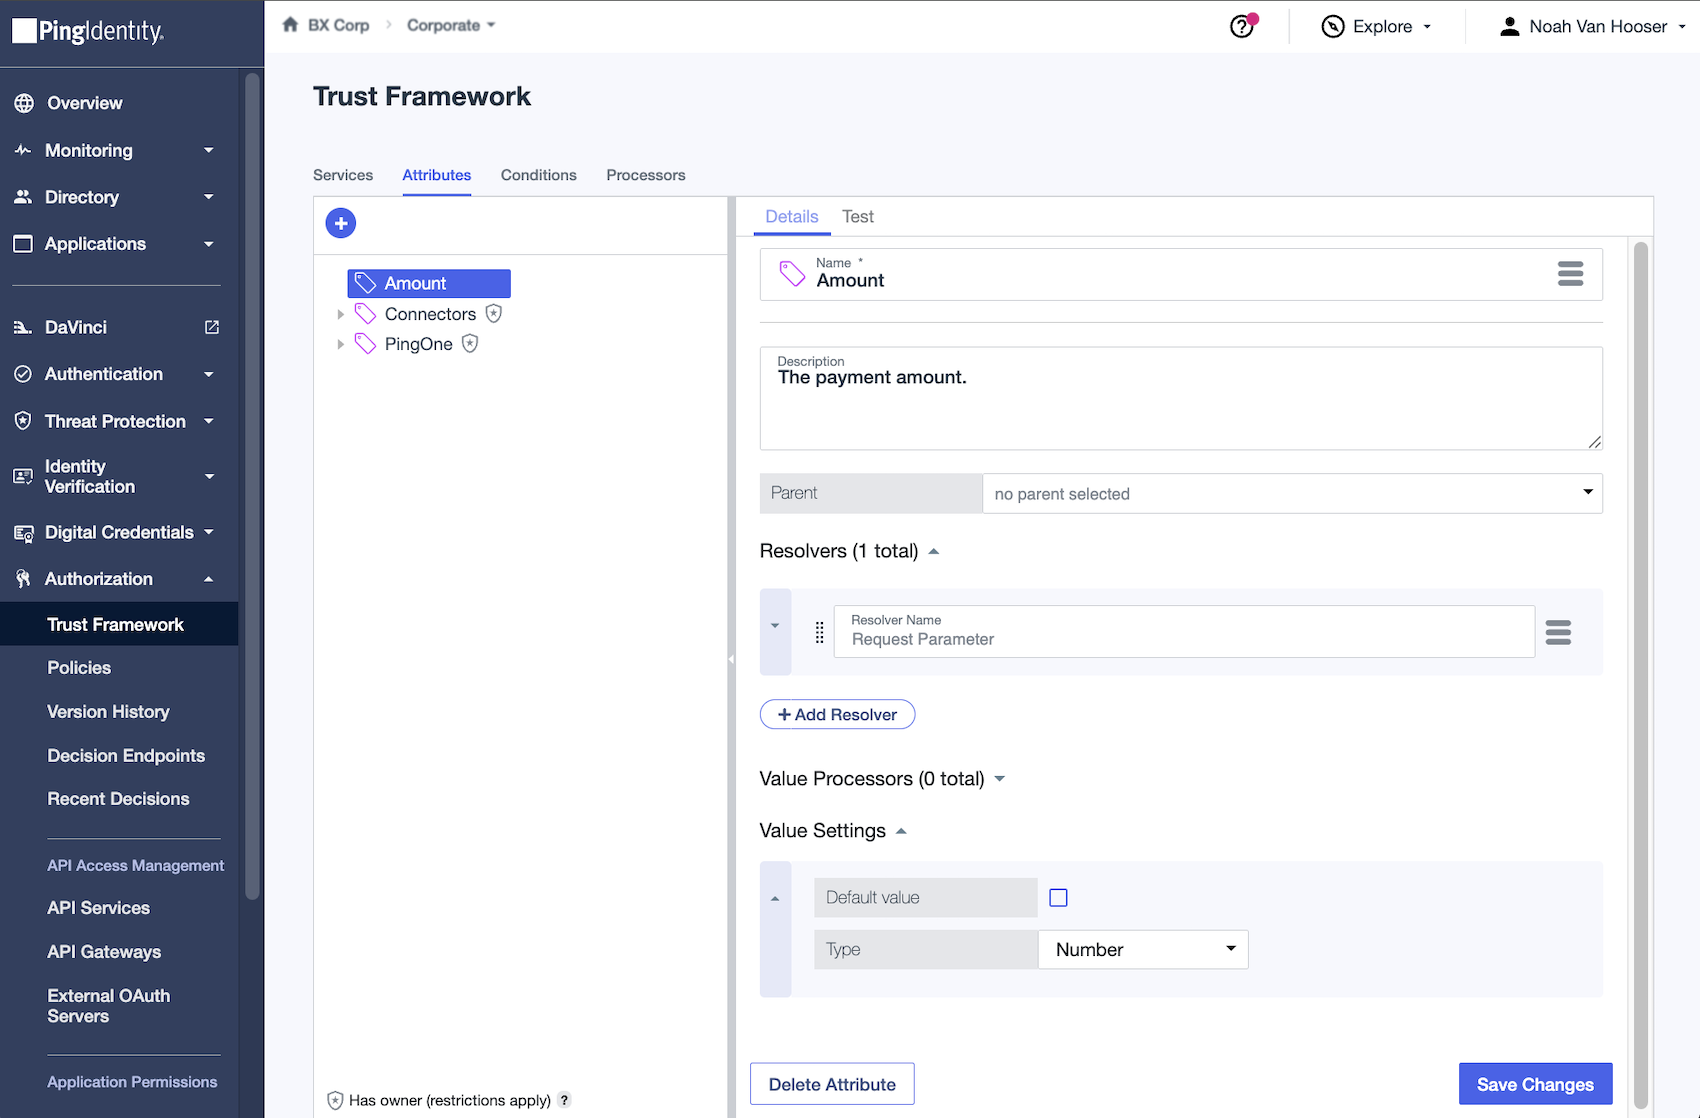Open API Services in the sidebar
The width and height of the screenshot is (1700, 1118).
[x=98, y=908]
